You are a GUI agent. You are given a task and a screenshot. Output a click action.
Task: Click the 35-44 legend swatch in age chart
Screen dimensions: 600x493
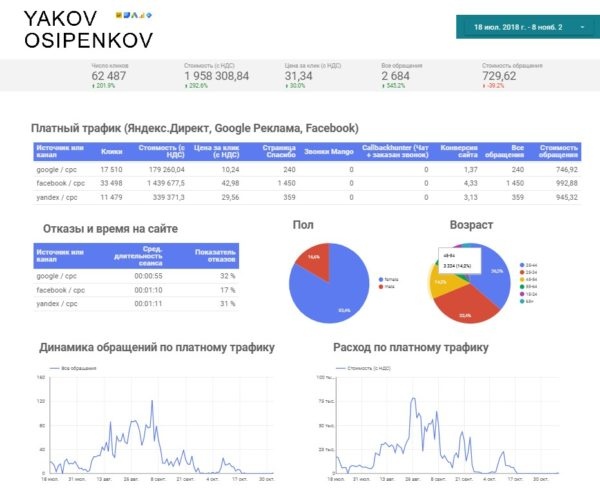tap(522, 265)
